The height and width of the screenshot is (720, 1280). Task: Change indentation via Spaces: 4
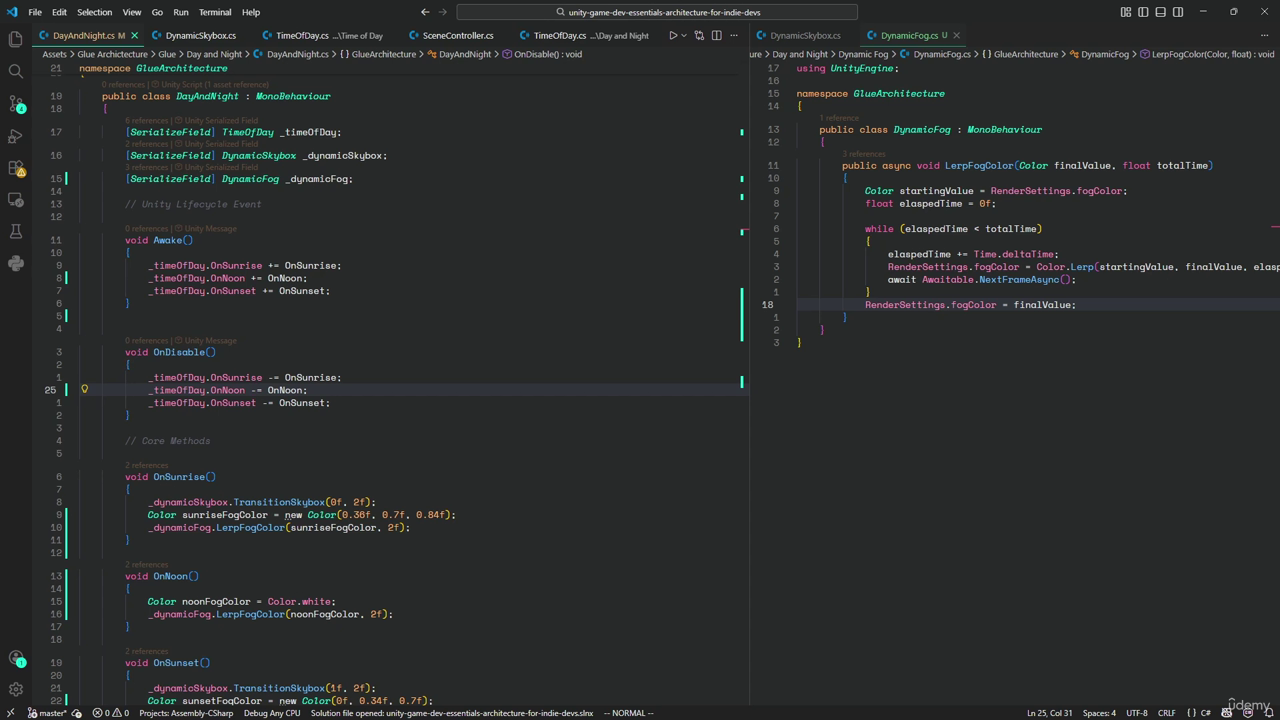[x=1099, y=713]
